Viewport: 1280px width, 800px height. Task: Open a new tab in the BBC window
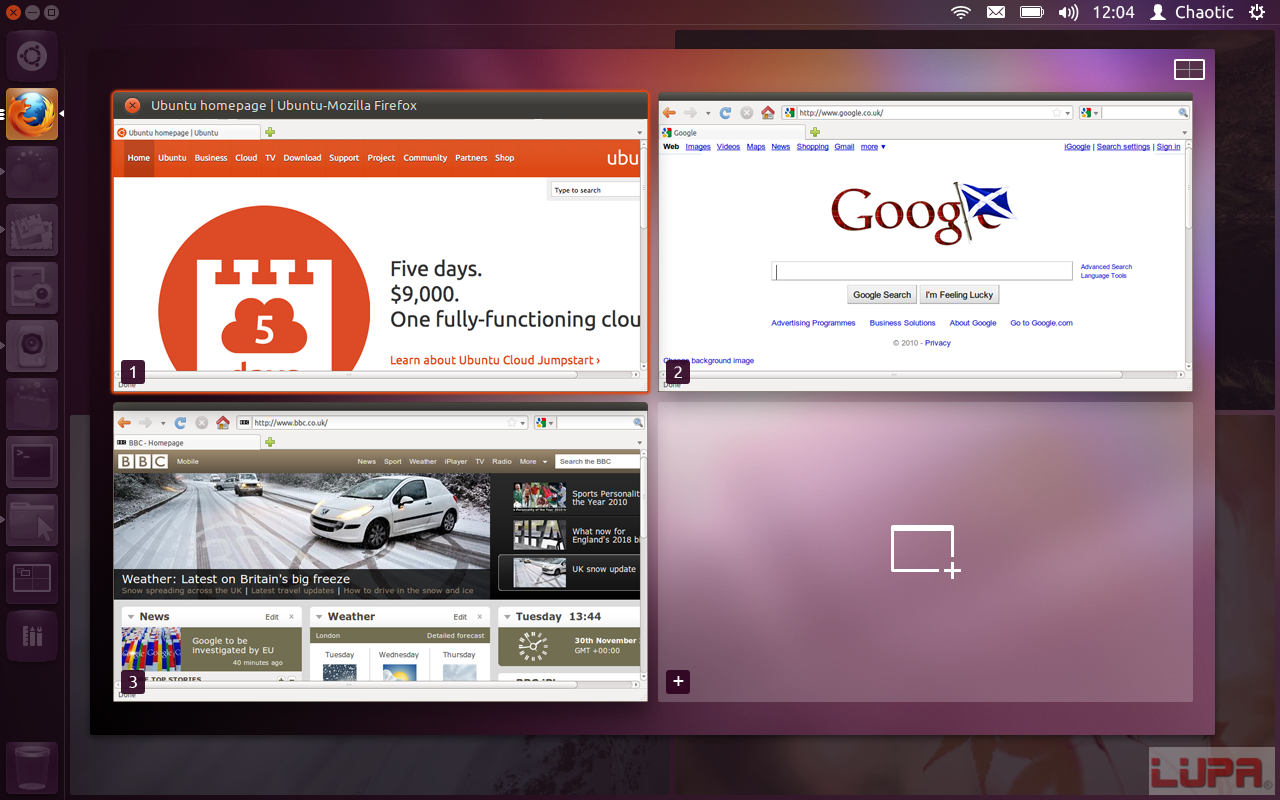tap(270, 442)
